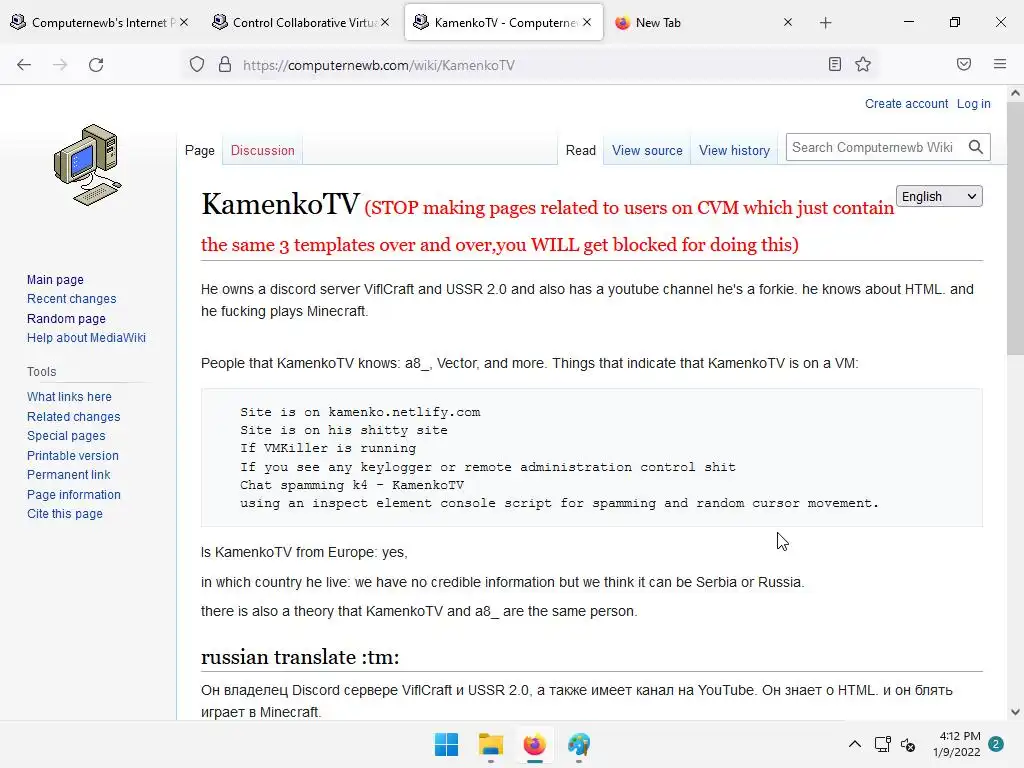Click the URL address bar
Screen dimensions: 1024x768
coord(529,65)
